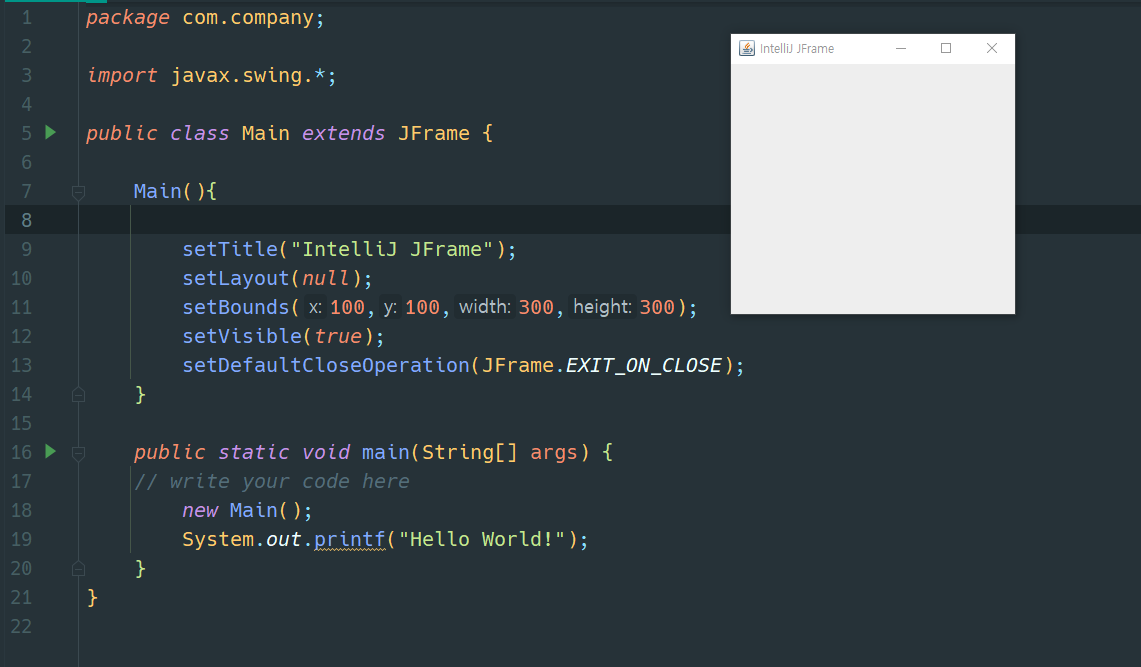Click 'setLayout' method call on line 10

[236, 278]
